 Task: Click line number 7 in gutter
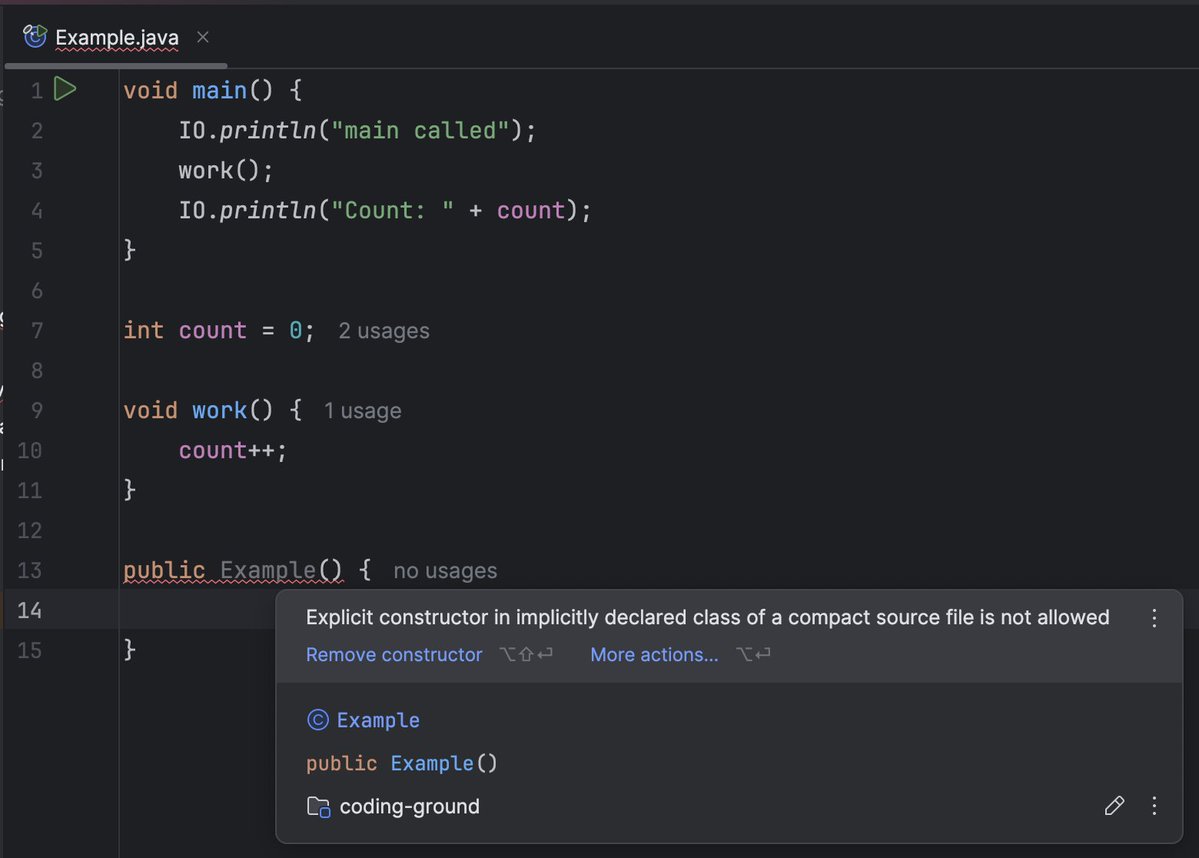coord(37,330)
